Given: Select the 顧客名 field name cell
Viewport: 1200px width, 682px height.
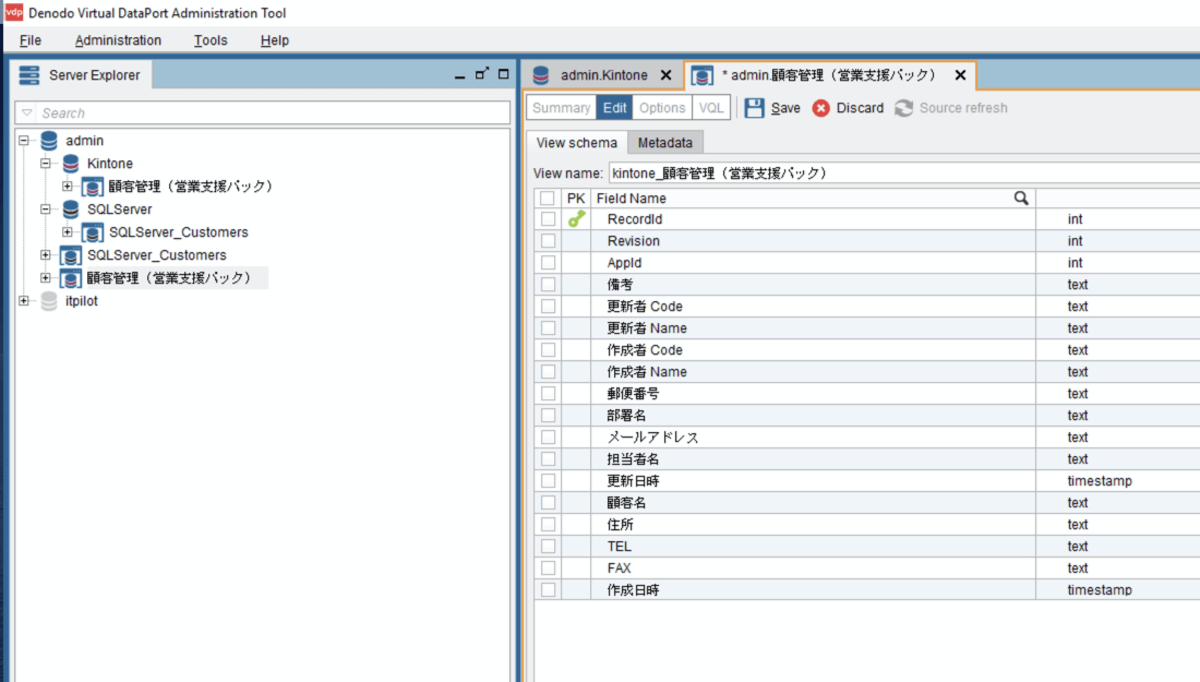Looking at the screenshot, I should 813,503.
